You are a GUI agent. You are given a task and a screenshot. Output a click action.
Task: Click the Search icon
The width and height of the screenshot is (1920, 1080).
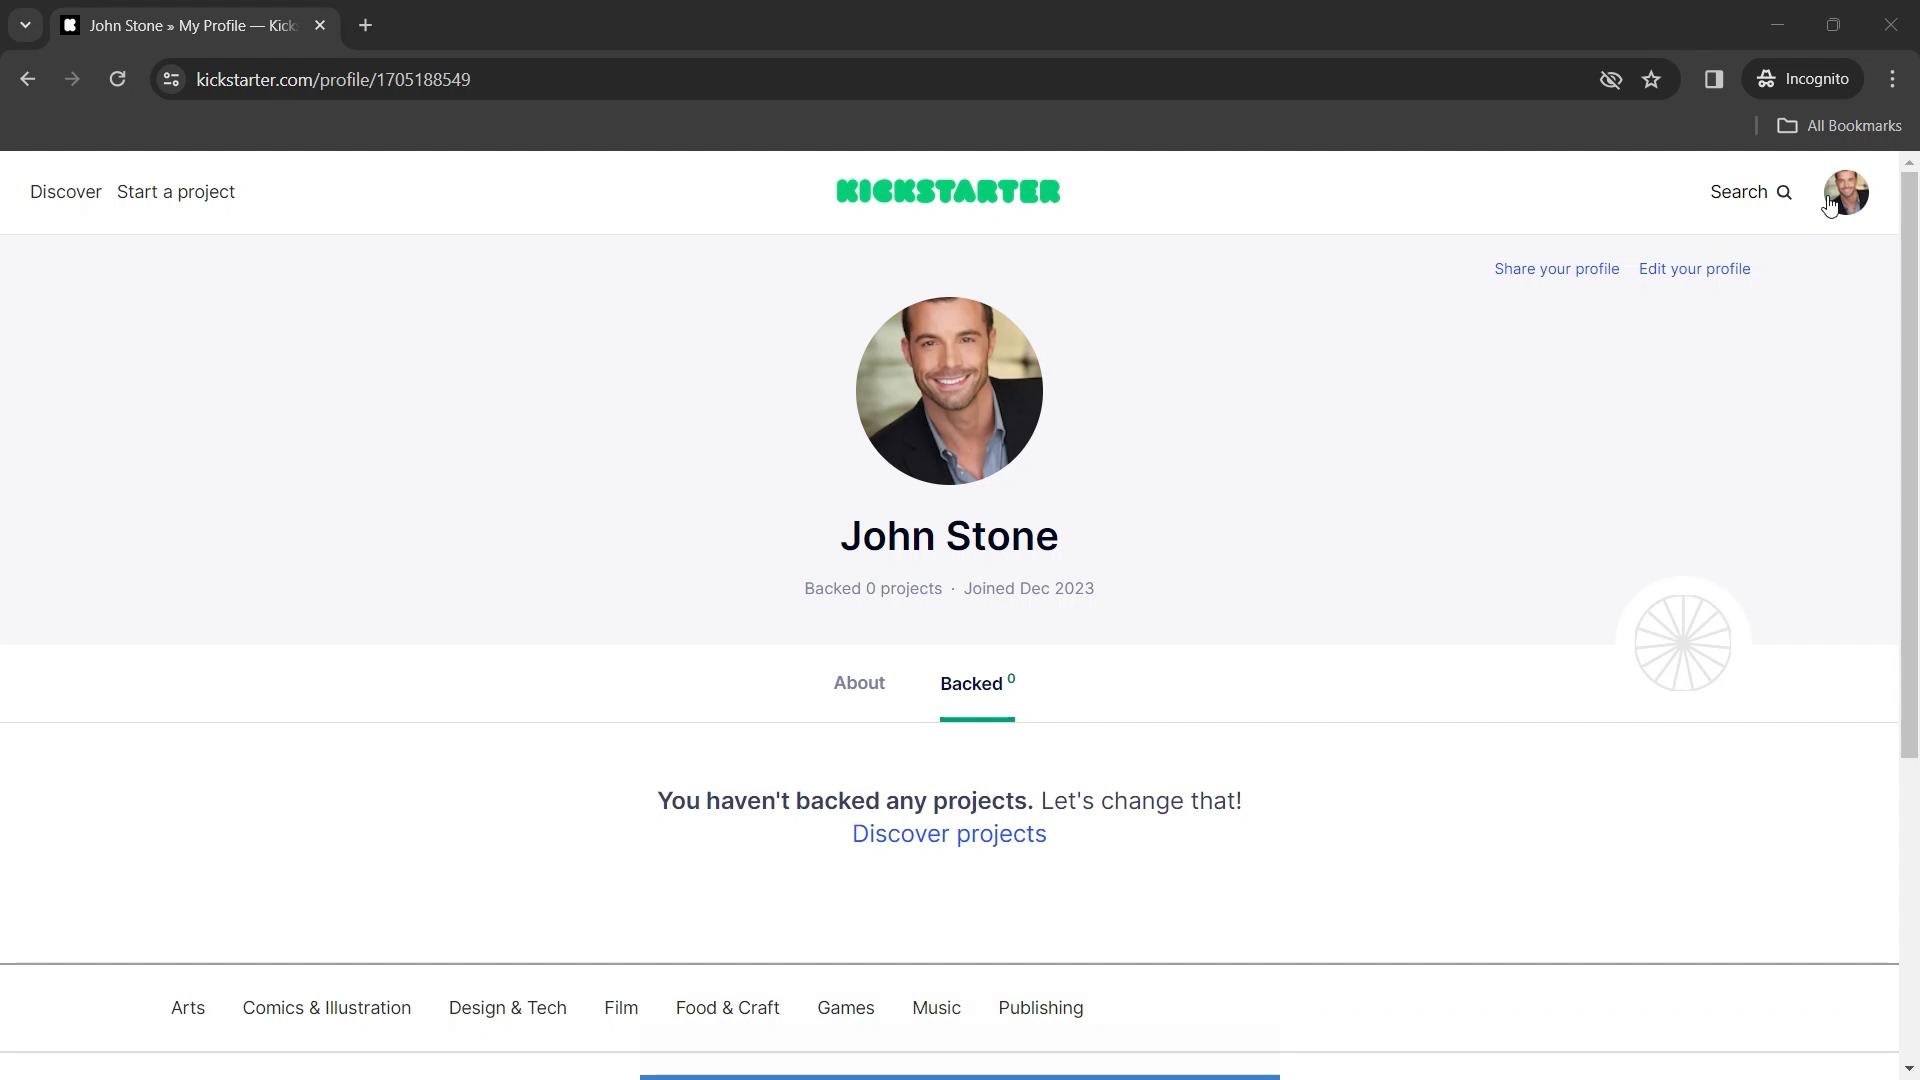click(x=1787, y=191)
